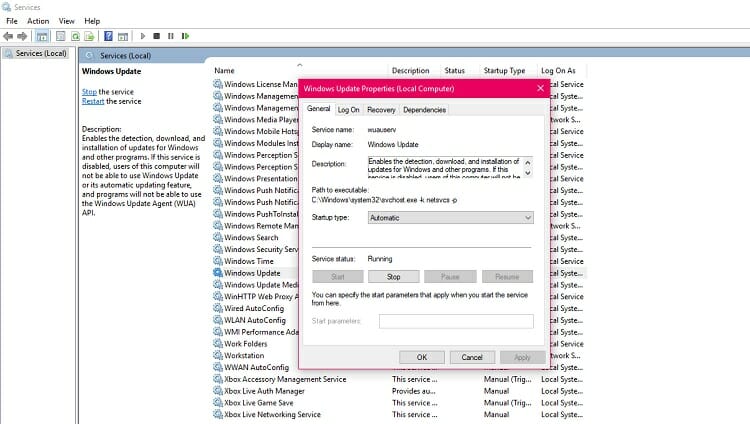750x424 pixels.
Task: Open the View menu
Action: 66,21
